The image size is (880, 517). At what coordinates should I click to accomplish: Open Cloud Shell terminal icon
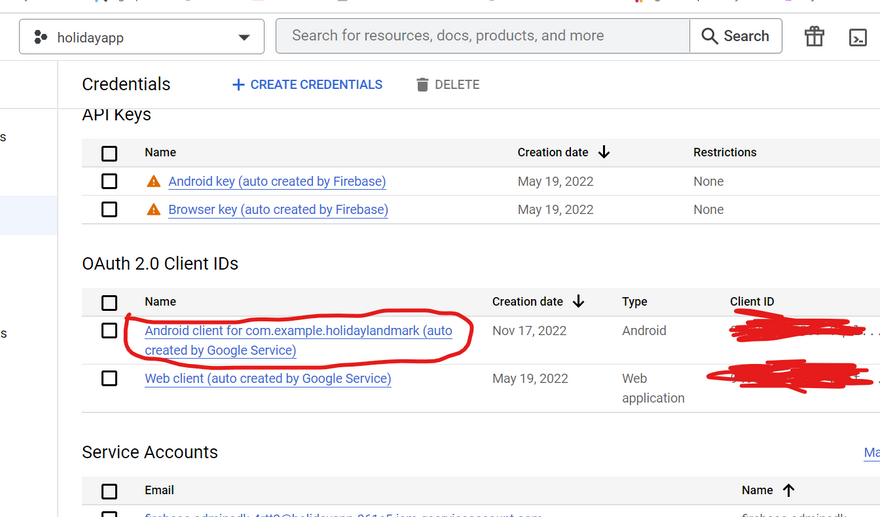point(857,37)
